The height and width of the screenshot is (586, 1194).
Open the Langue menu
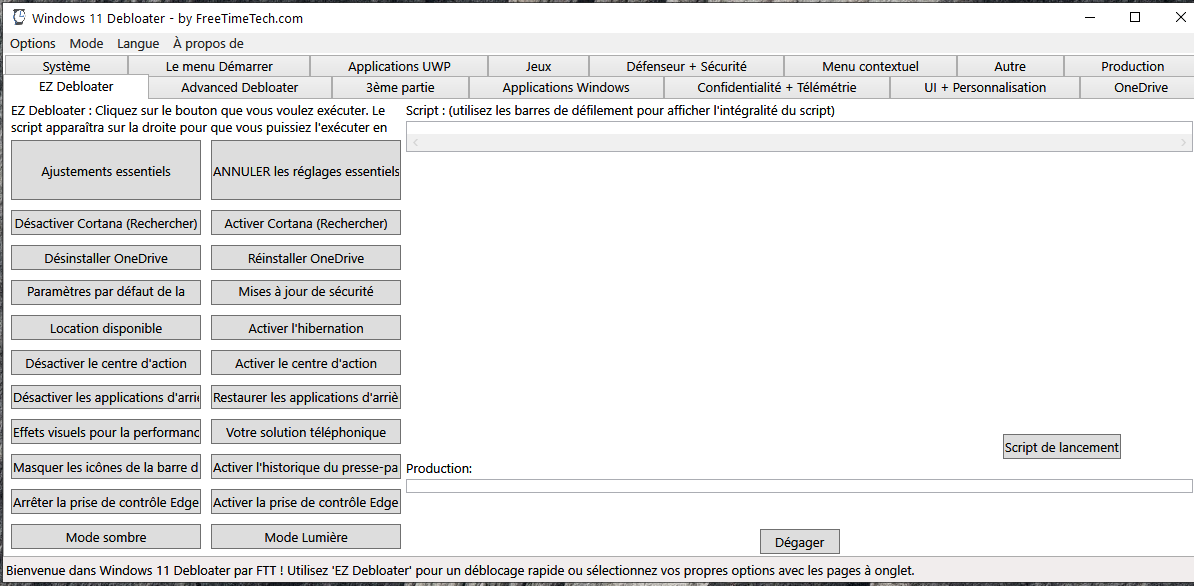[x=139, y=43]
